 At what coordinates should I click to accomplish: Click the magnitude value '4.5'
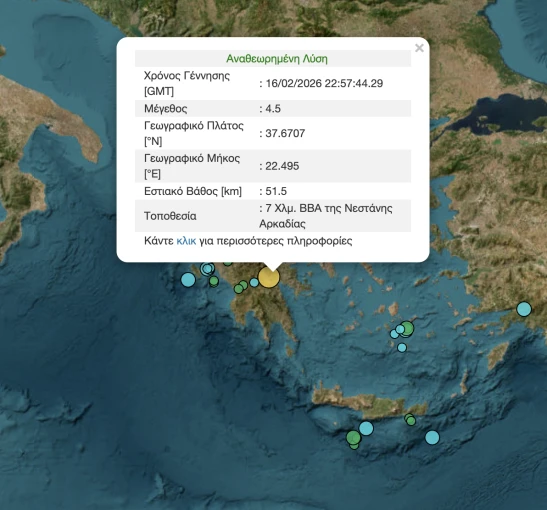[273, 109]
